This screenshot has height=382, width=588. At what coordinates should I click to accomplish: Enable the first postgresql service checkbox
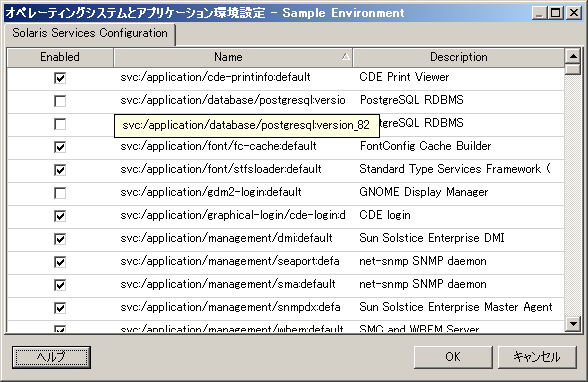tap(60, 101)
